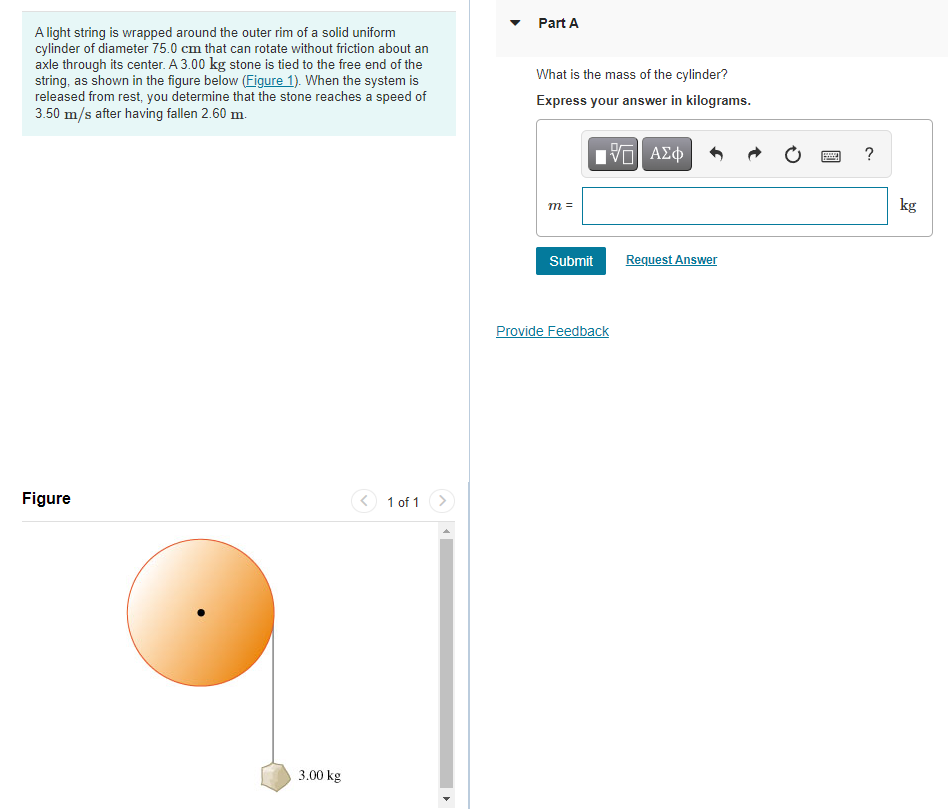Viewport: 948px width, 809px height.
Task: Redo the equation edit
Action: pos(754,154)
